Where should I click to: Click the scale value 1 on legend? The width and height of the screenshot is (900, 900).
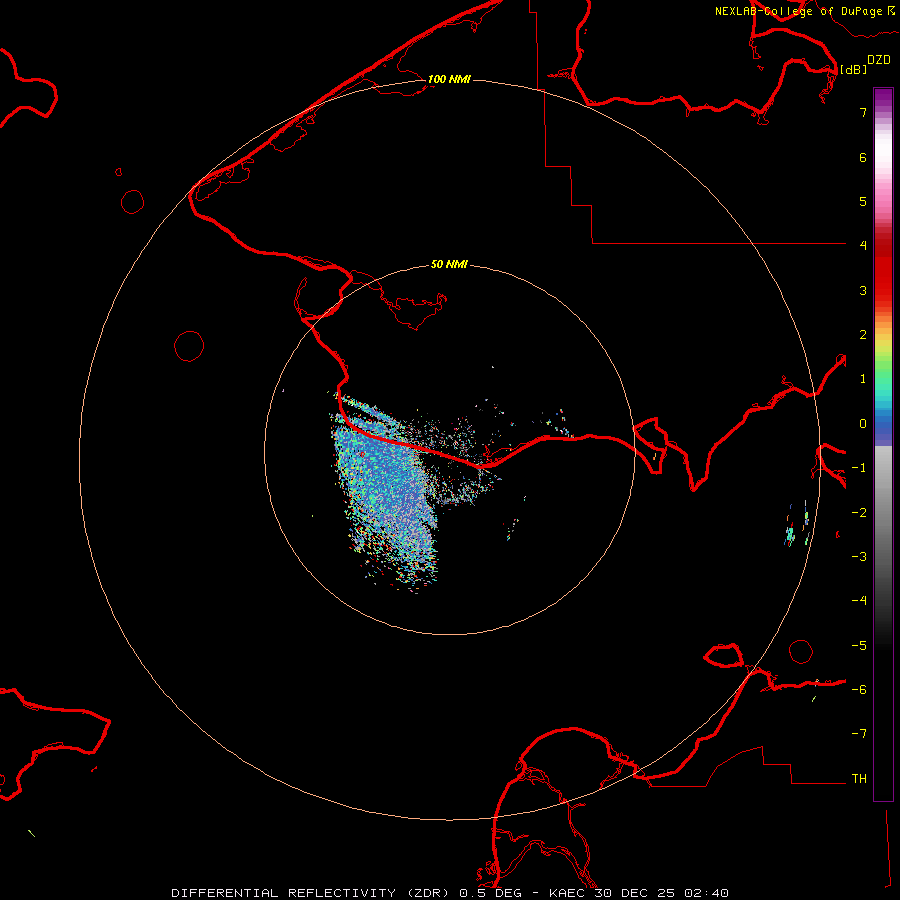click(x=863, y=379)
